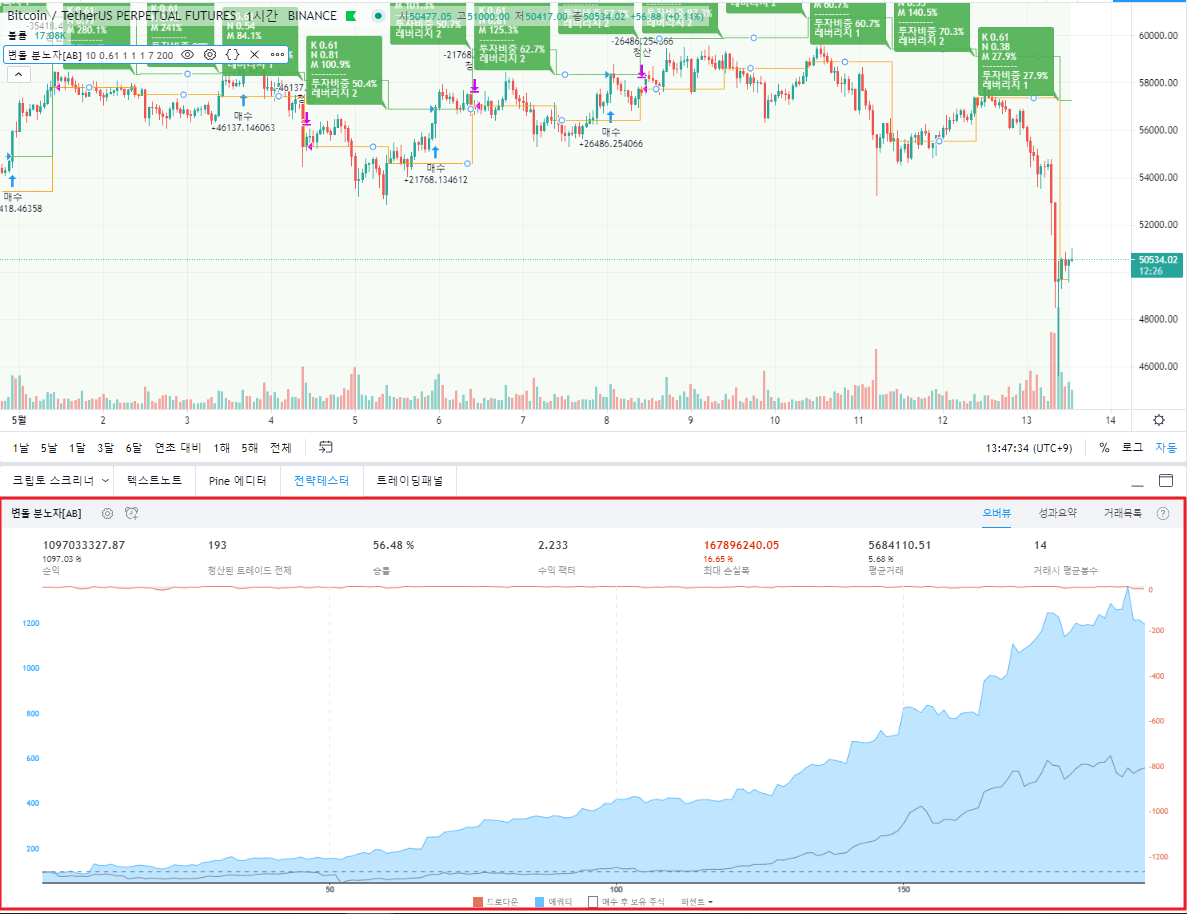Open the percent unit dropdown below chart

pos(697,901)
